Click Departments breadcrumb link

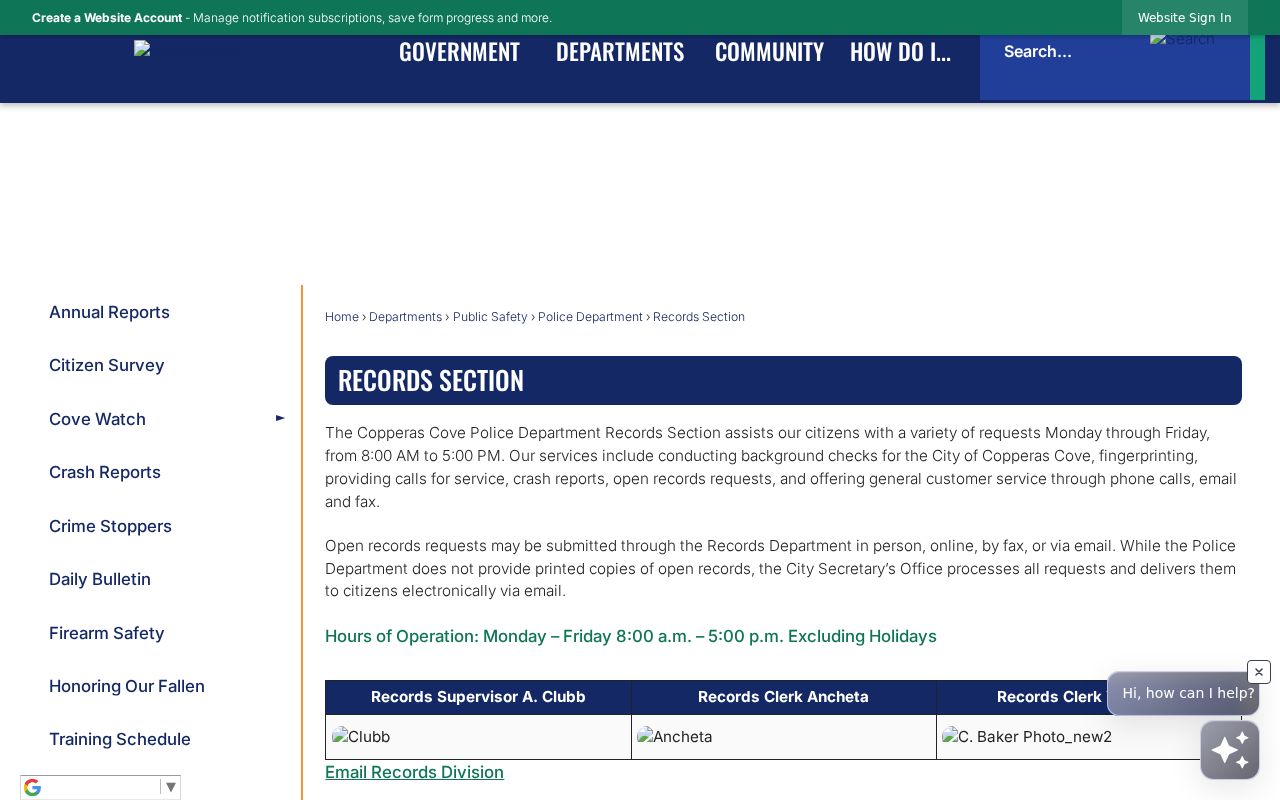point(405,317)
